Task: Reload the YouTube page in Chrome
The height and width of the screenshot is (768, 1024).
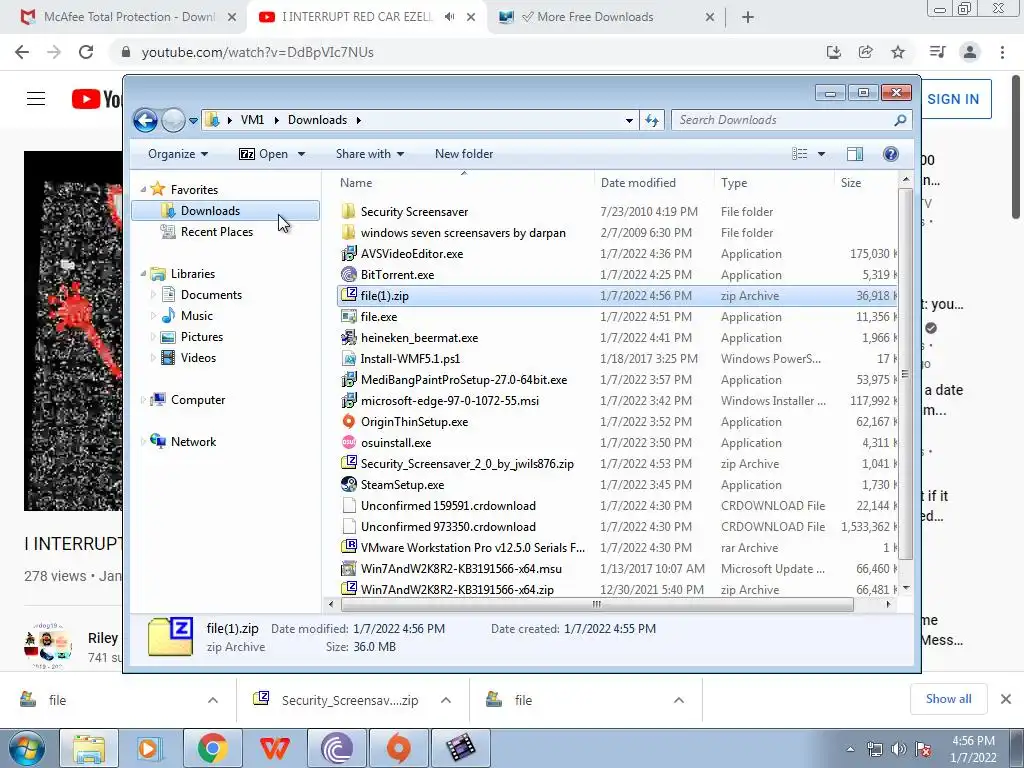Action: (86, 52)
